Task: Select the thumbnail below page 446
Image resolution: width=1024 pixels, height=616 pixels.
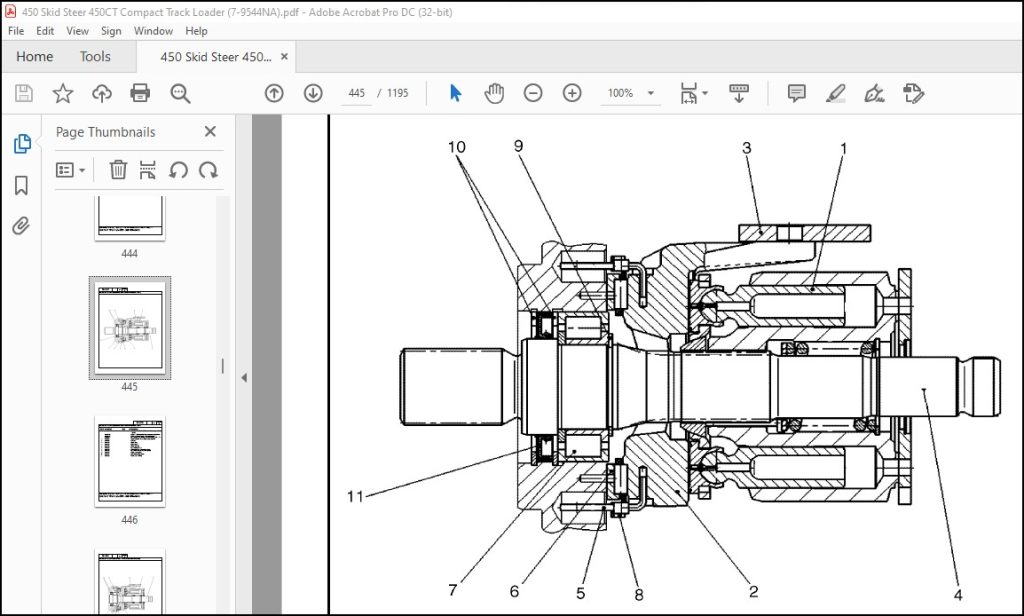Action: tap(130, 581)
